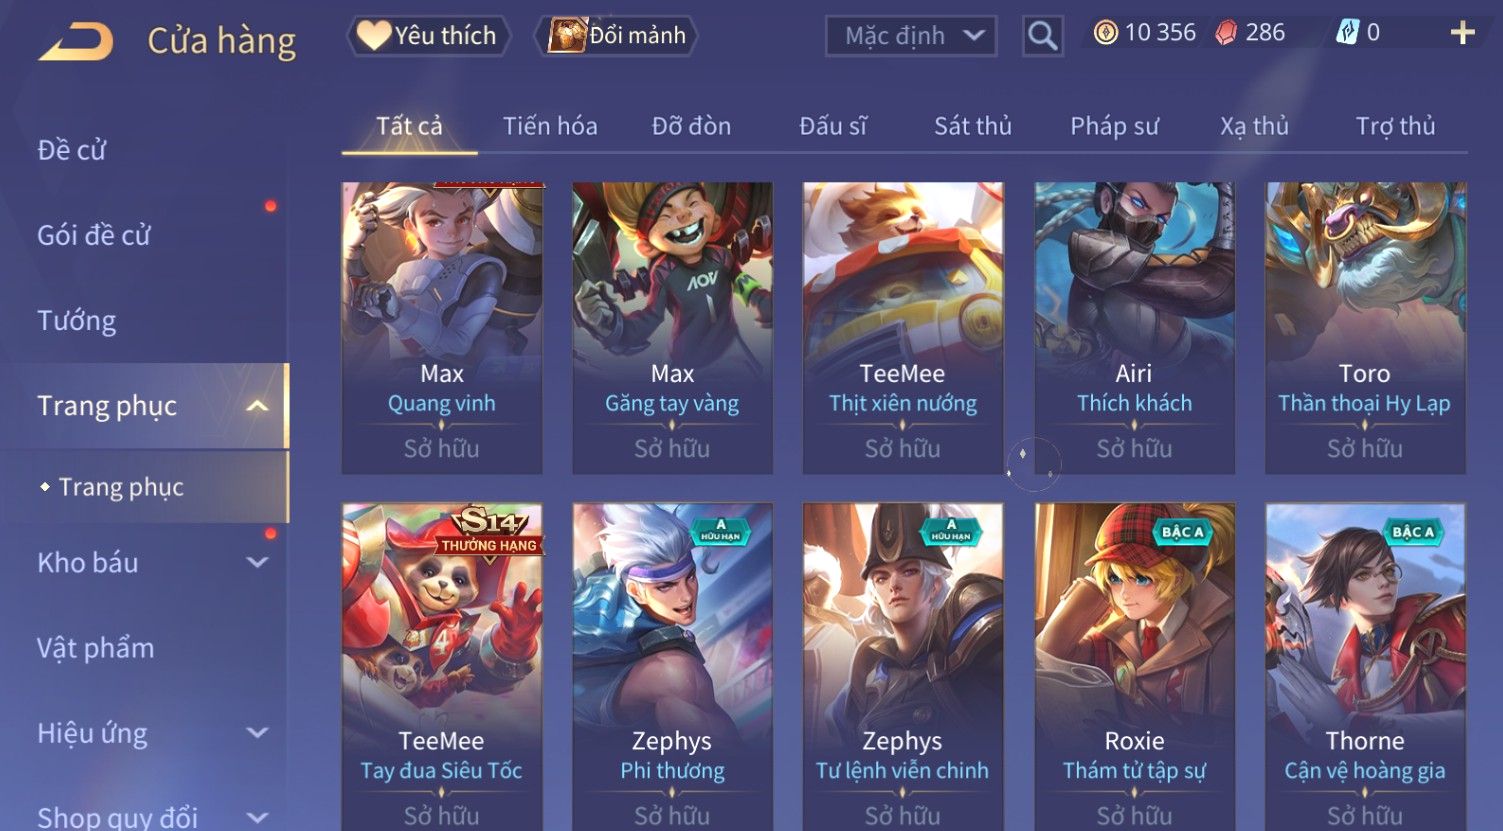1503x831 pixels.
Task: Switch to the Tiến hóa tab
Action: click(550, 126)
